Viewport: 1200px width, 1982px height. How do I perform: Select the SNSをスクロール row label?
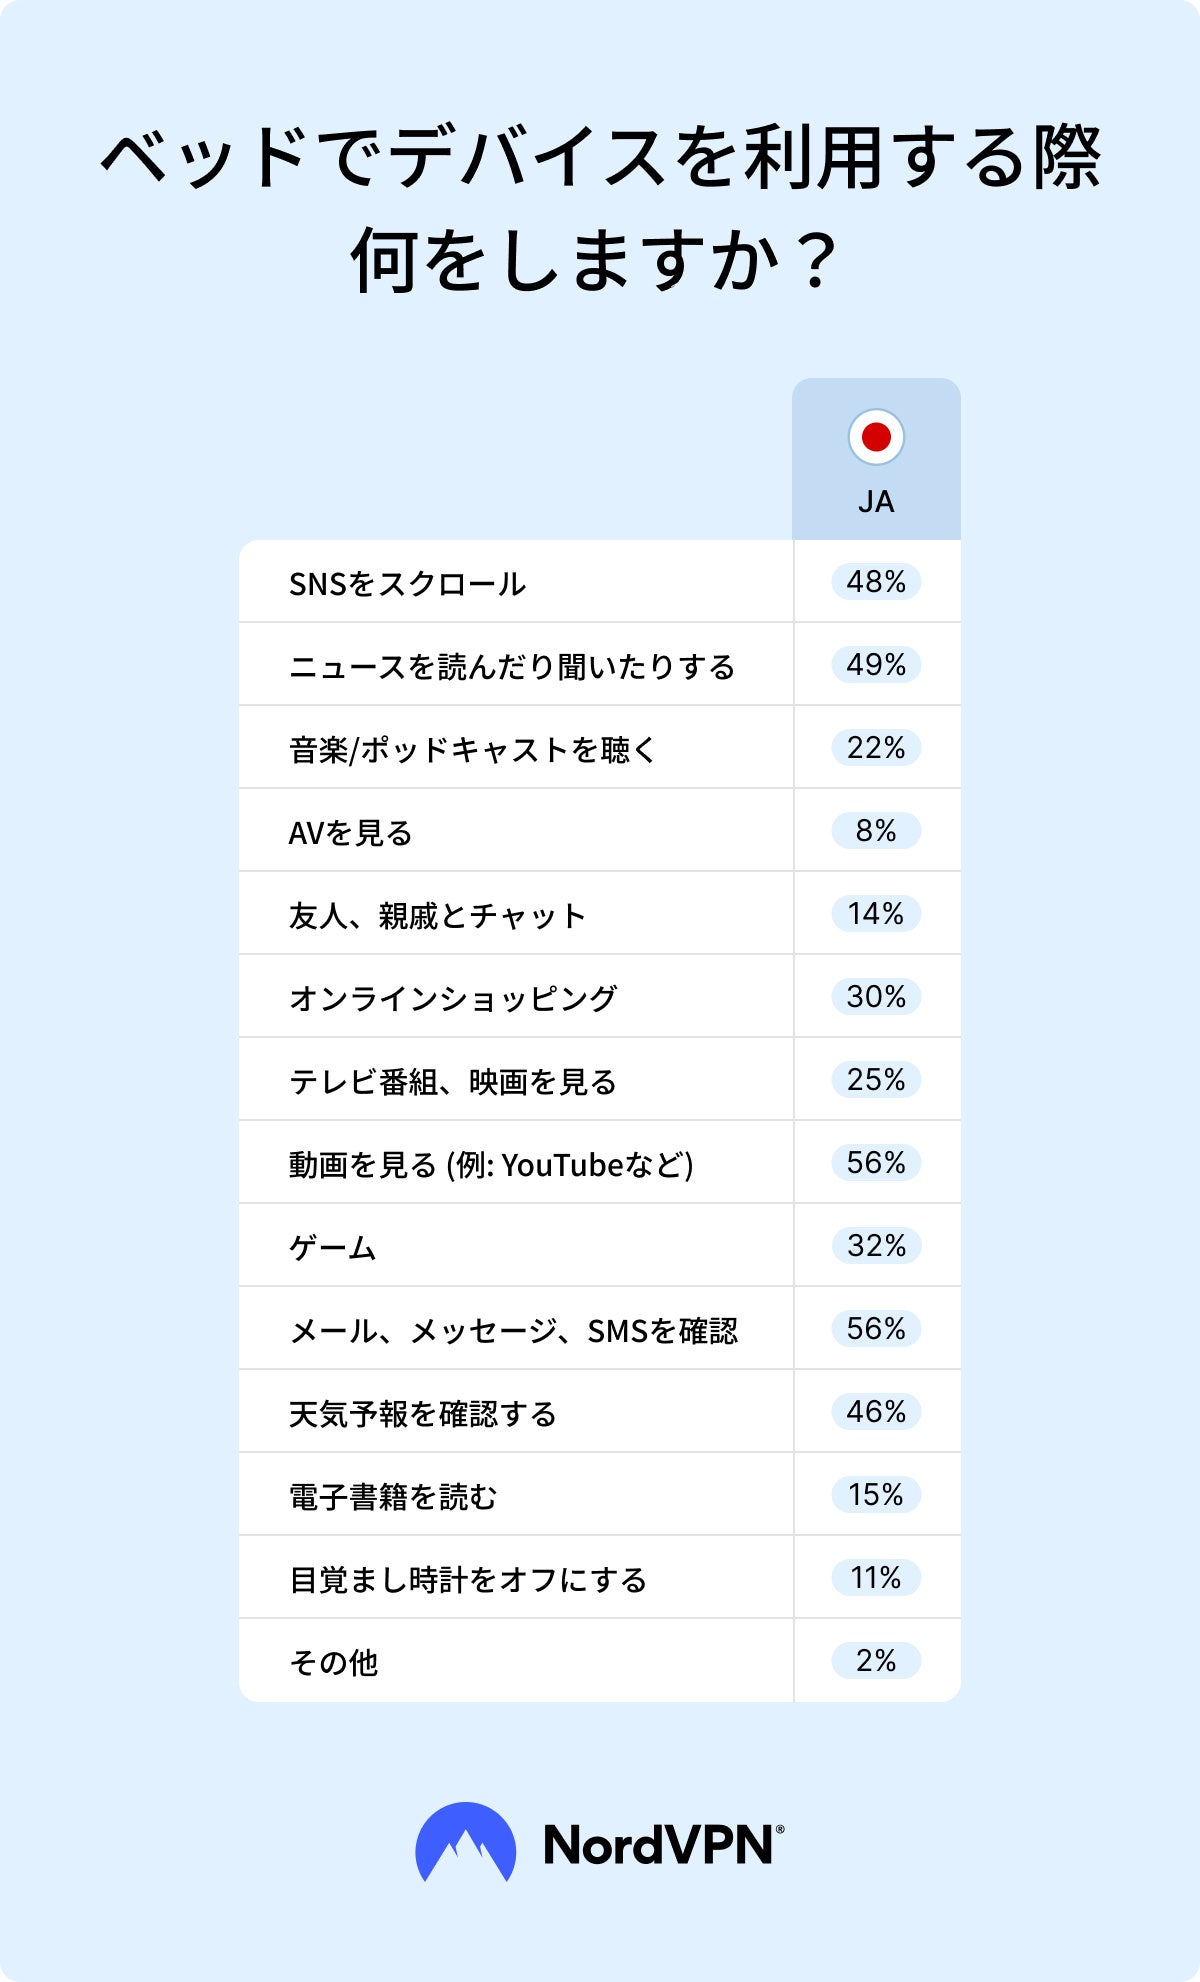[407, 584]
